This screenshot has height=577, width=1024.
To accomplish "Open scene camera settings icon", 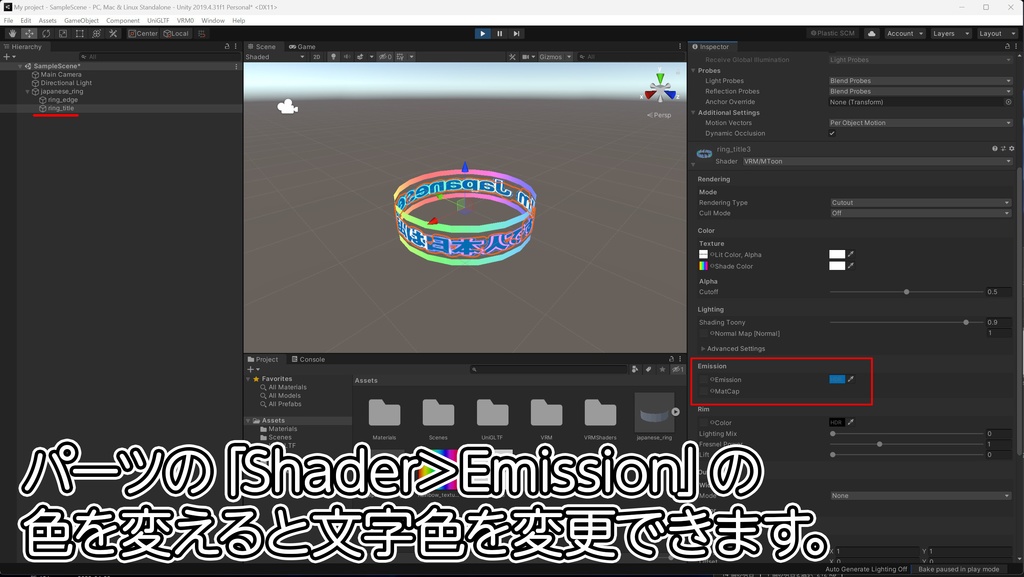I will pyautogui.click(x=526, y=57).
